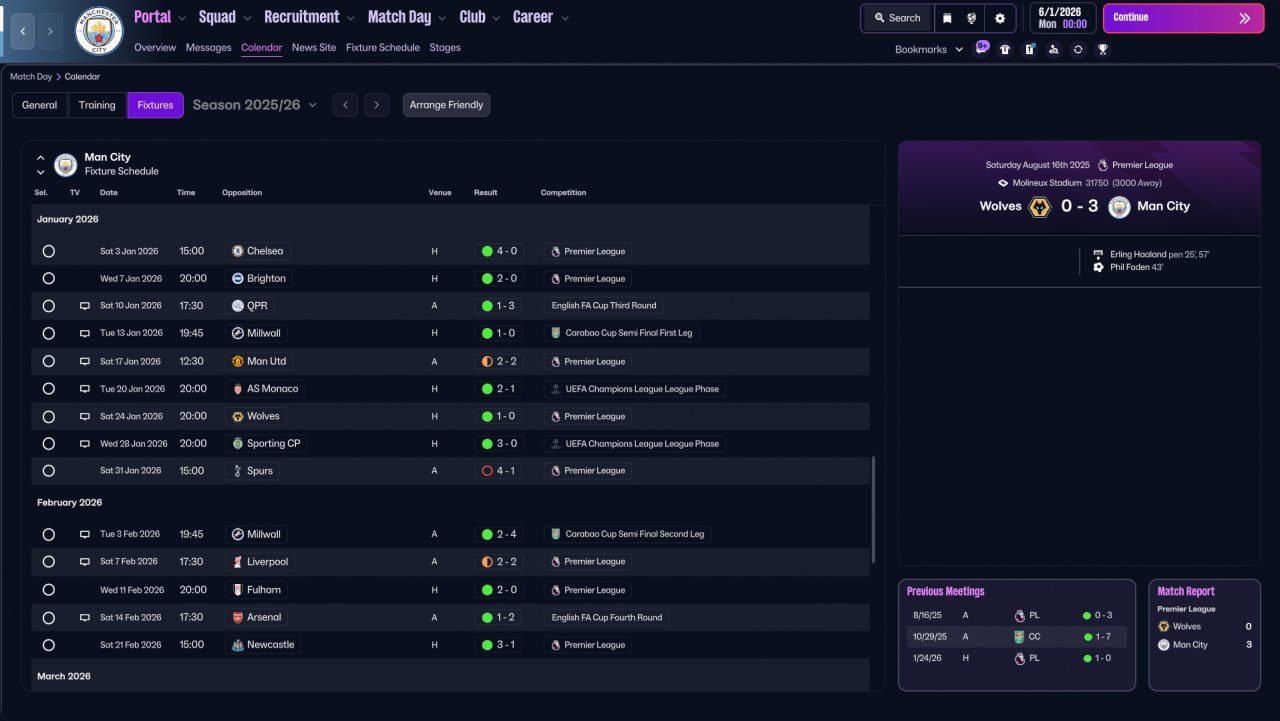Open the Stages tab
This screenshot has height=721, width=1280.
coord(445,48)
